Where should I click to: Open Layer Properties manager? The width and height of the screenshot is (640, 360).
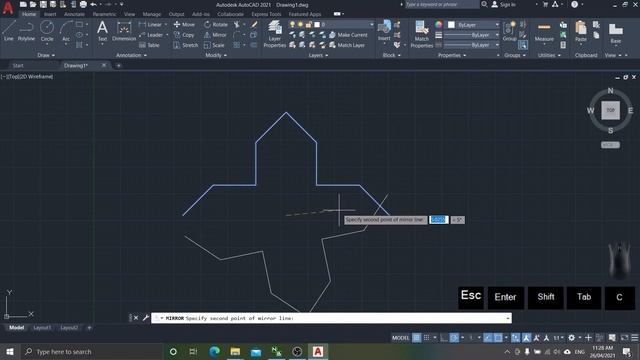click(x=275, y=34)
